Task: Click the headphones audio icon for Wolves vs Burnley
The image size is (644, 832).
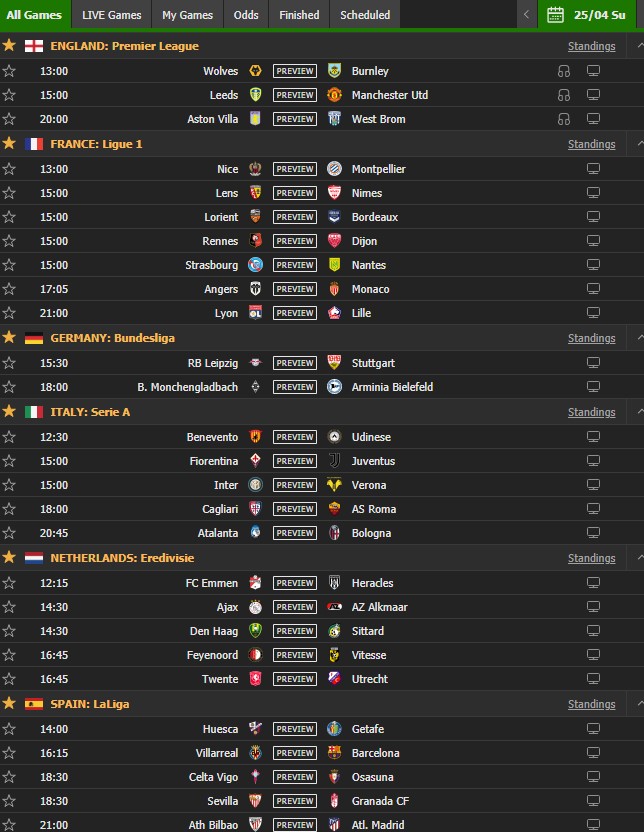Action: click(x=563, y=71)
